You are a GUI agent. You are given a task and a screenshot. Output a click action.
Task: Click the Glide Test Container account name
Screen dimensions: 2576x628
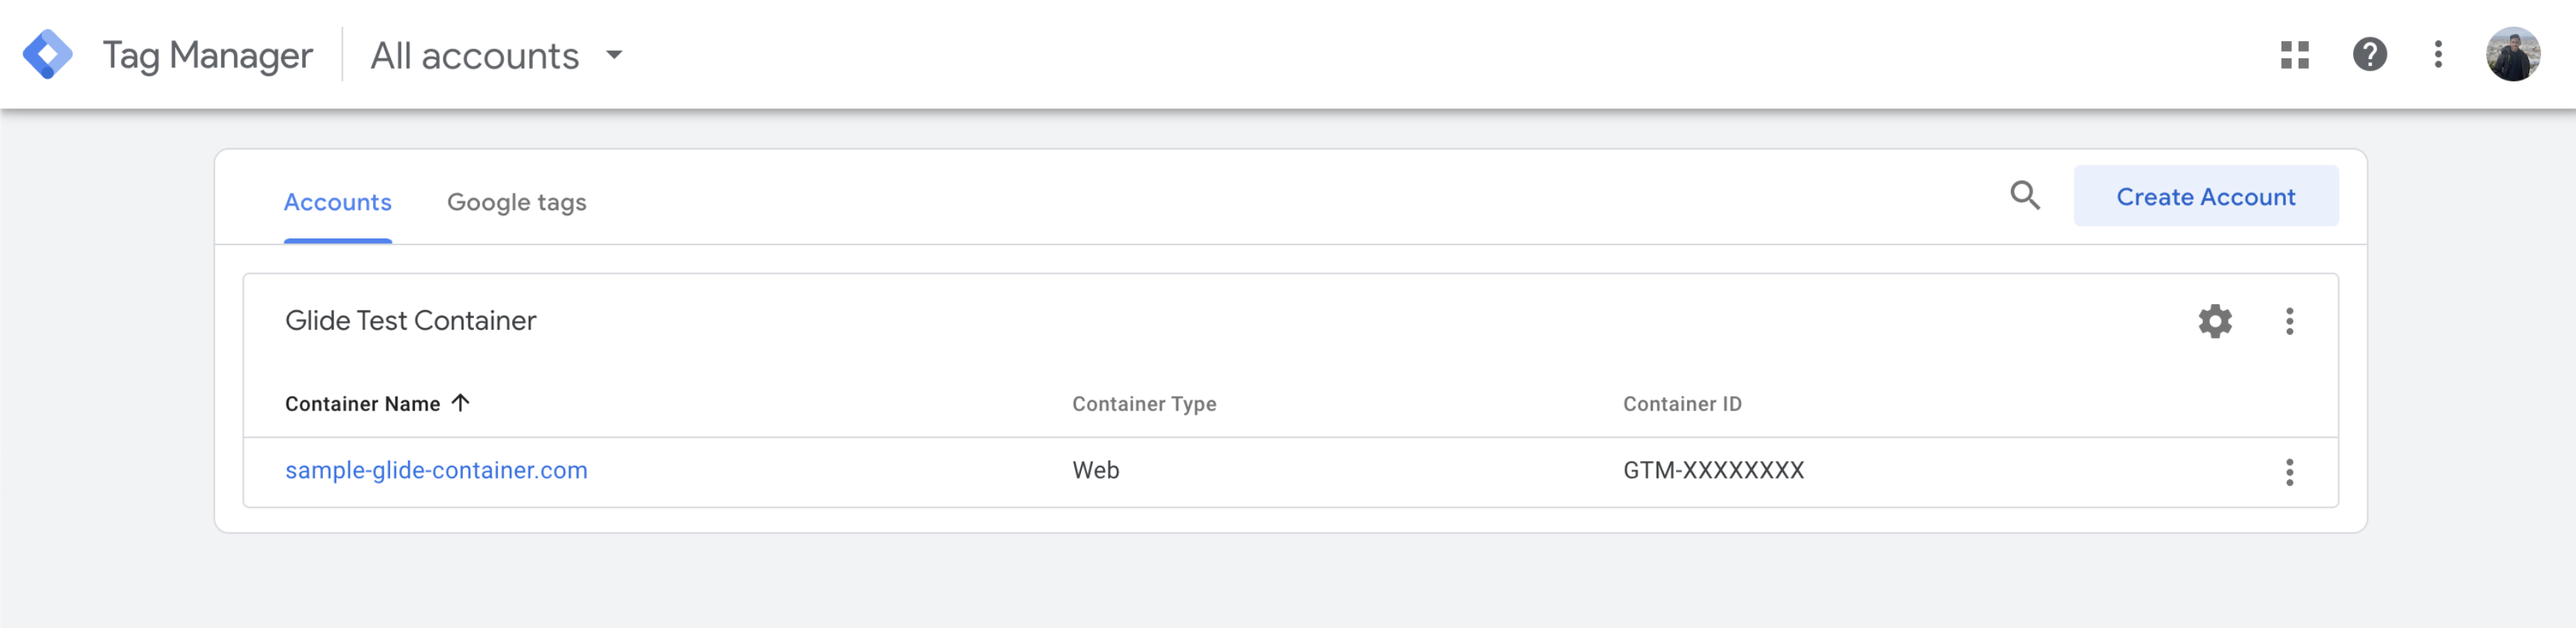410,321
